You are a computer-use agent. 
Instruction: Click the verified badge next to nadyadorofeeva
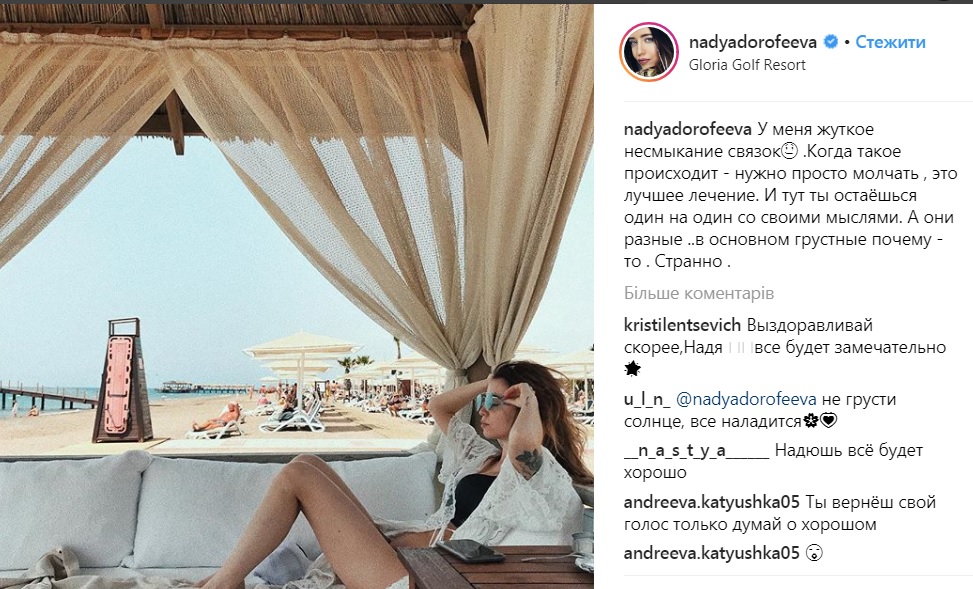coord(830,42)
